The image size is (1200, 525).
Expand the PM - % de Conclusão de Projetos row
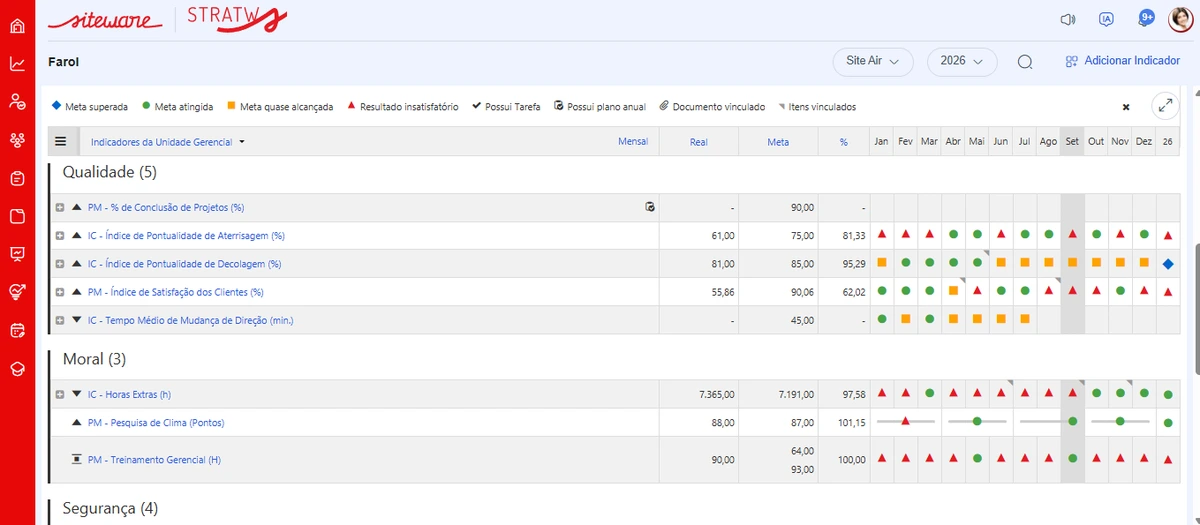pyautogui.click(x=60, y=208)
